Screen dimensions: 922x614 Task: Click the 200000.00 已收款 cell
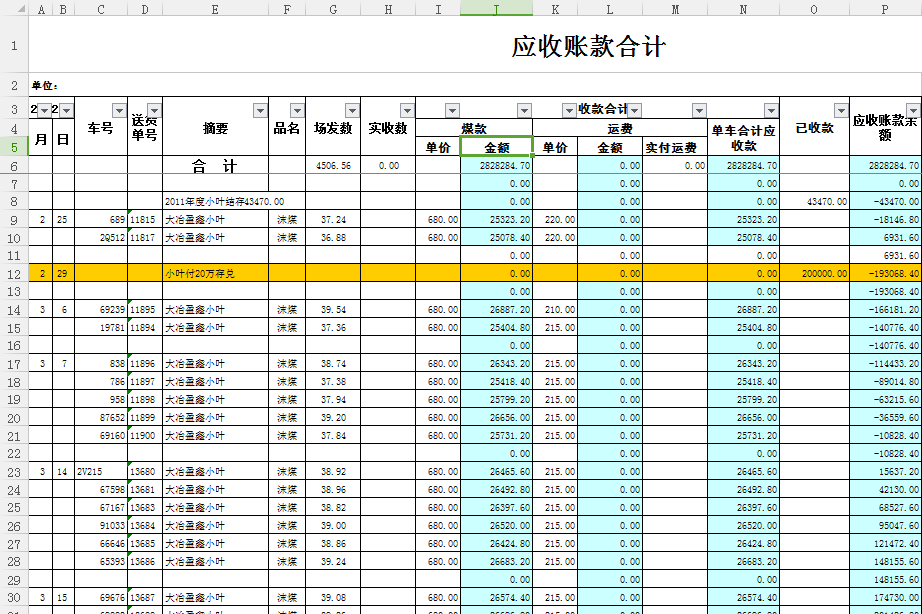pyautogui.click(x=814, y=273)
